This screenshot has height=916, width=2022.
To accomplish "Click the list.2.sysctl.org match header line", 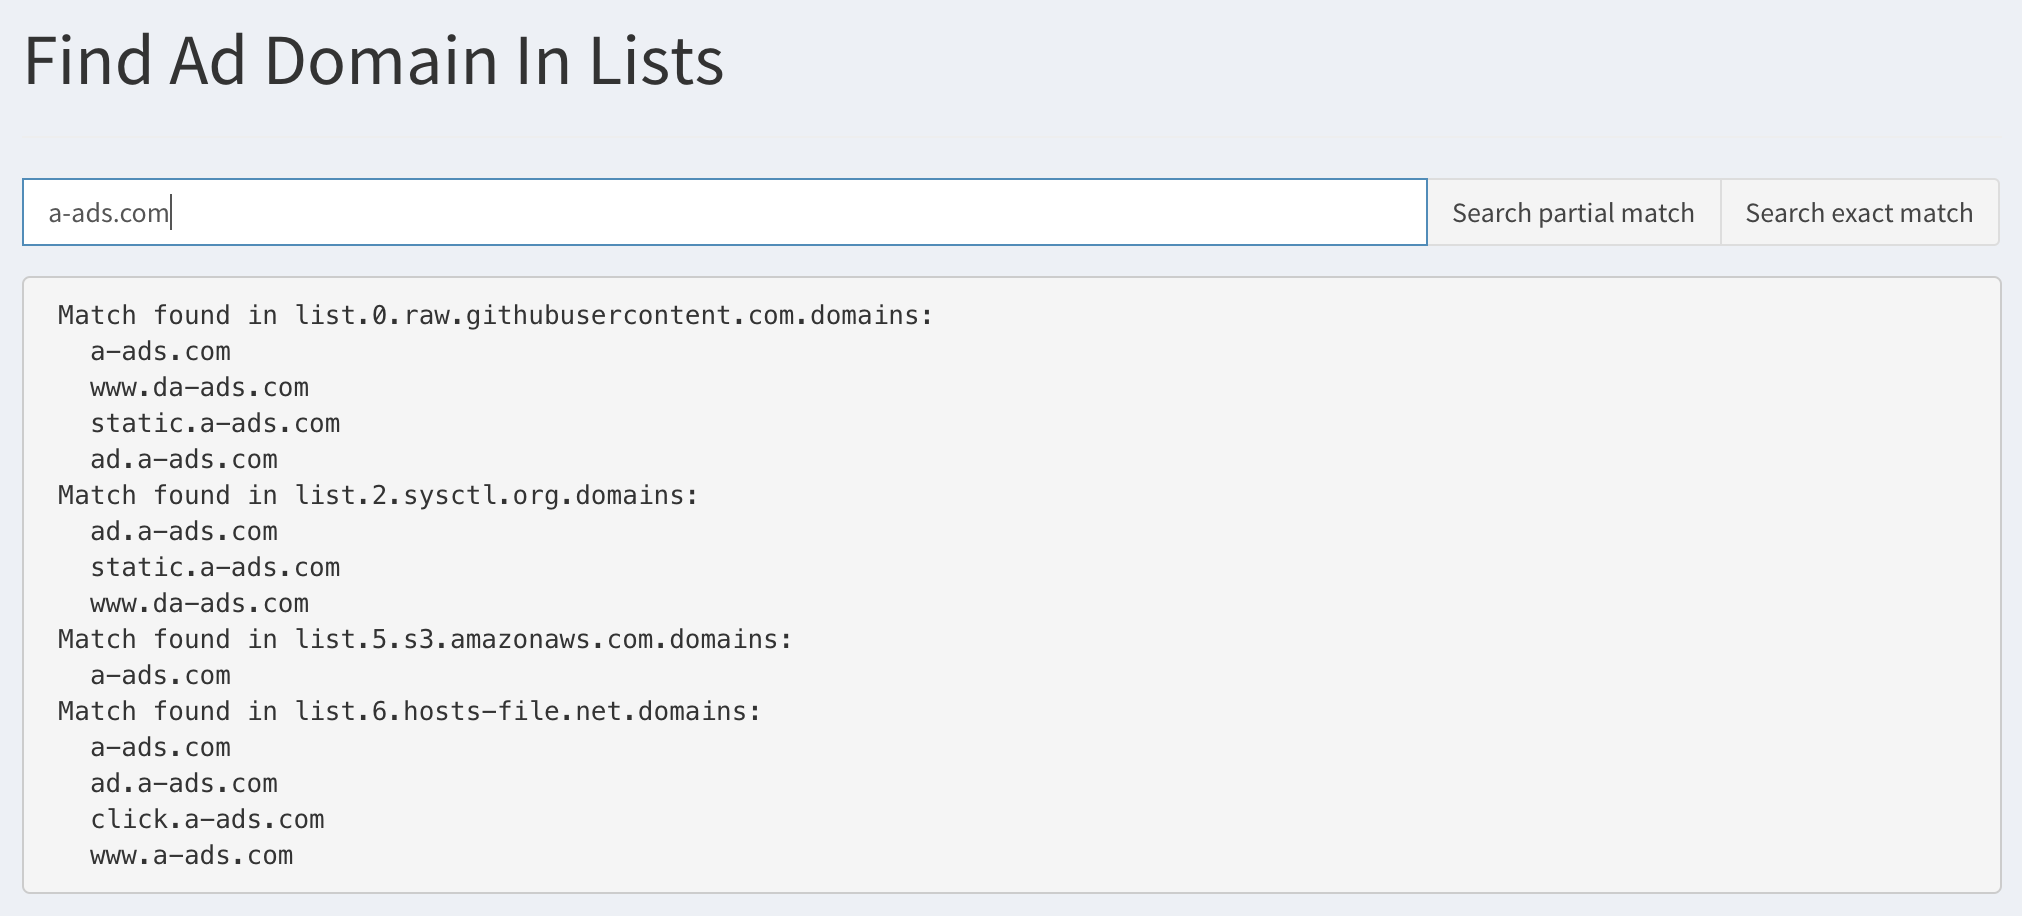I will [378, 496].
